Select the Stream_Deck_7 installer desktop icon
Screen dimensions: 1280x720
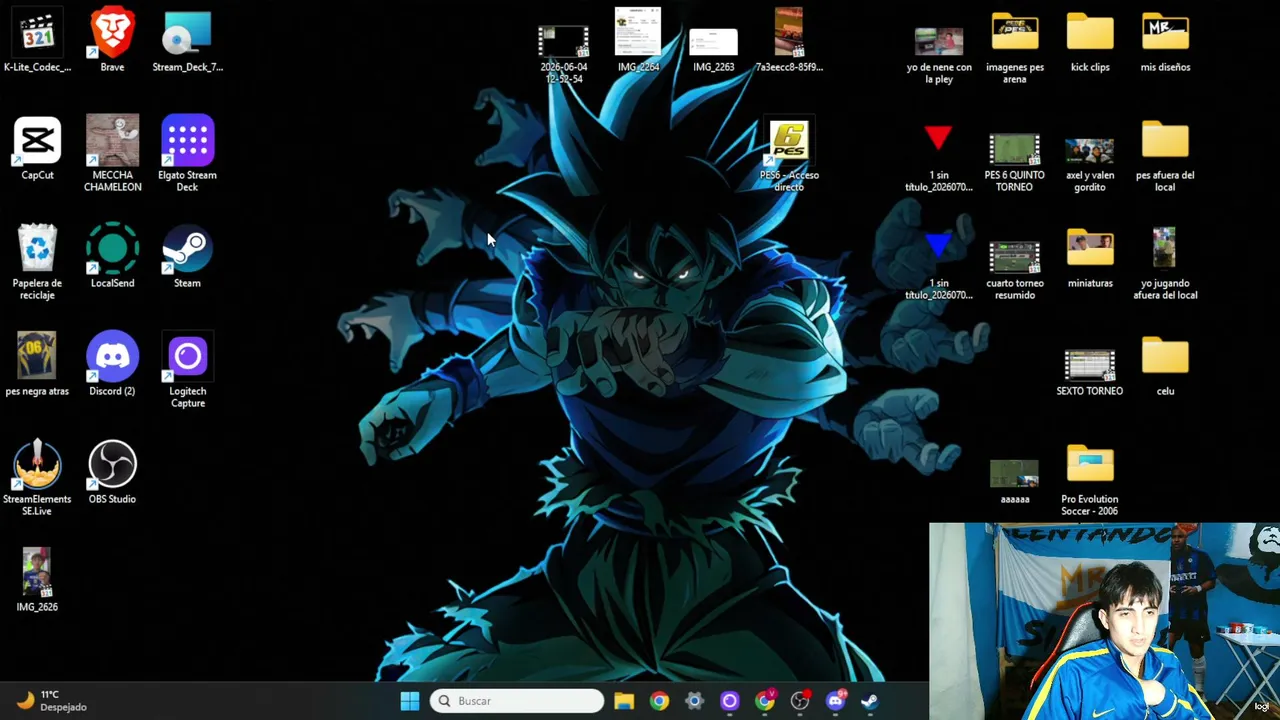(x=188, y=42)
